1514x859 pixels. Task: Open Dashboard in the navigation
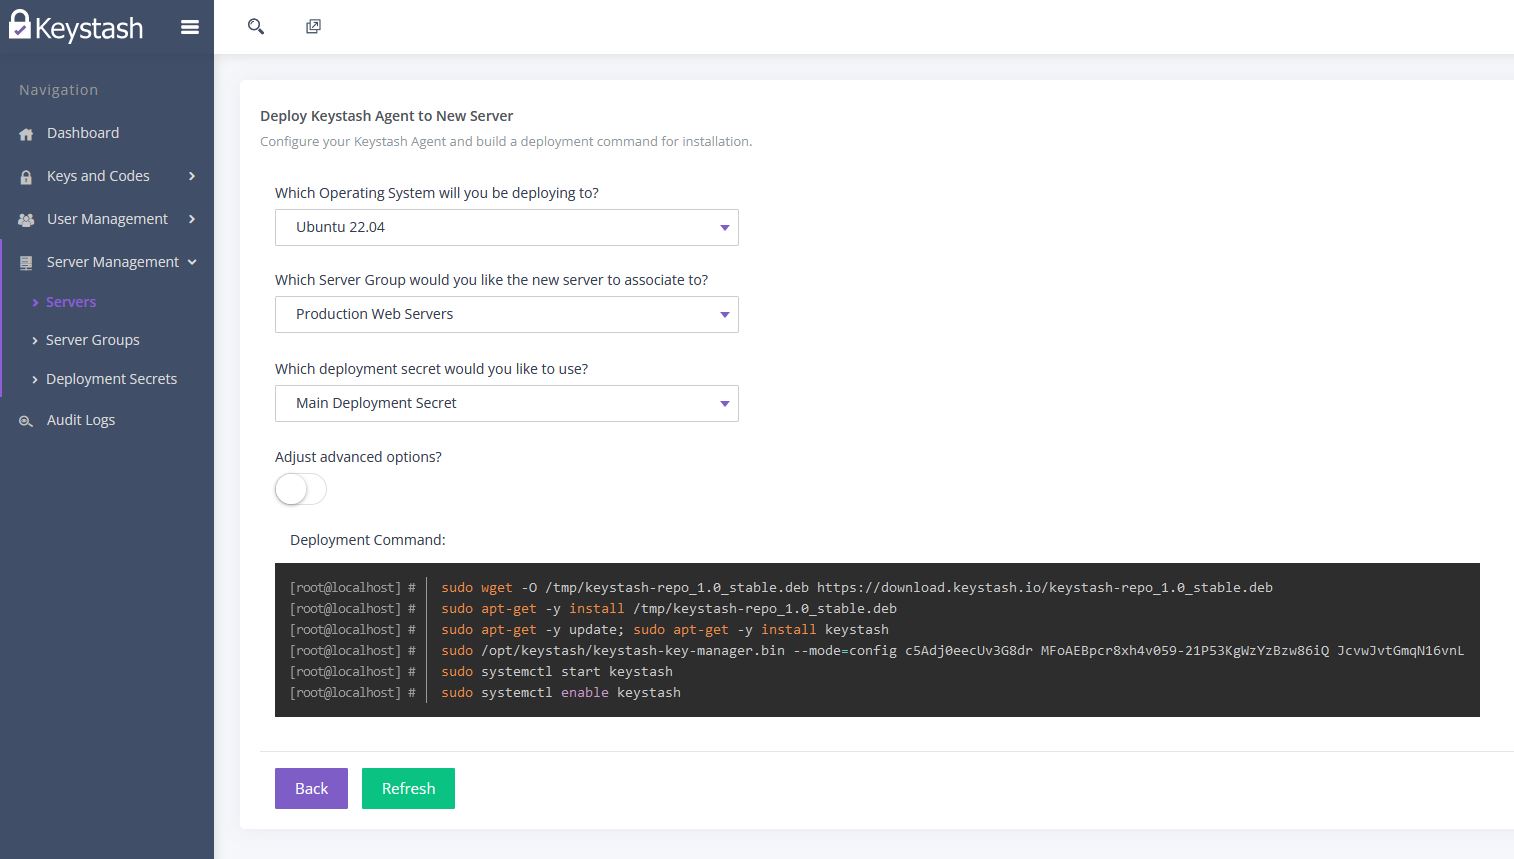pyautogui.click(x=83, y=133)
